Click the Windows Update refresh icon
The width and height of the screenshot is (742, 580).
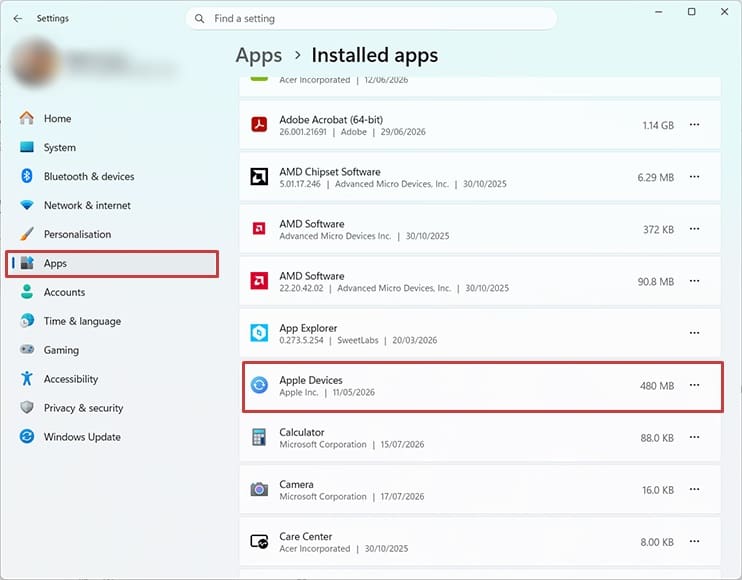coord(27,436)
